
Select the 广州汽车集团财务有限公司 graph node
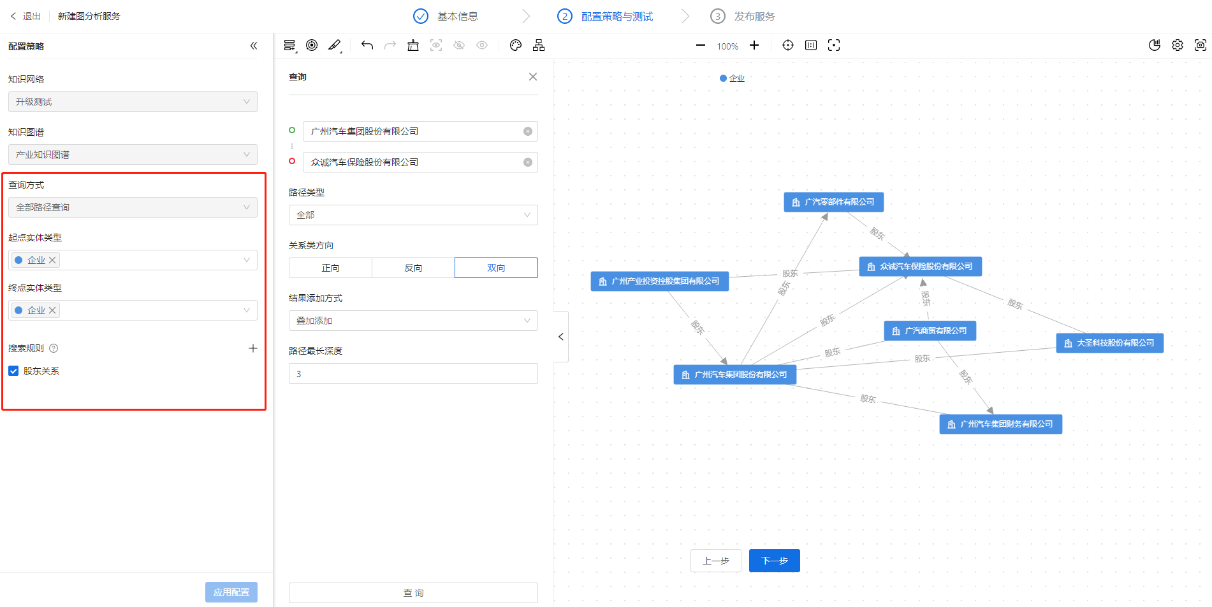(1001, 424)
